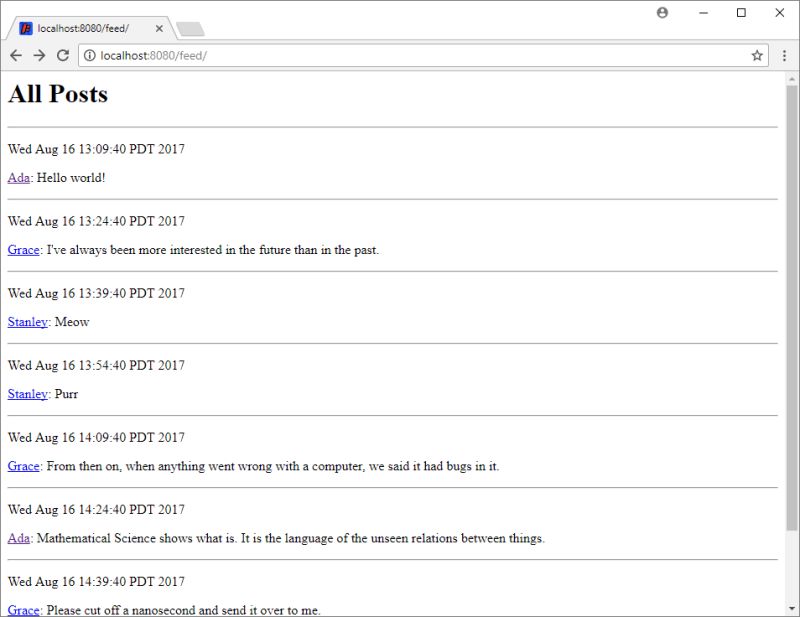
Task: Click the scrollbar down arrow
Action: (x=792, y=609)
